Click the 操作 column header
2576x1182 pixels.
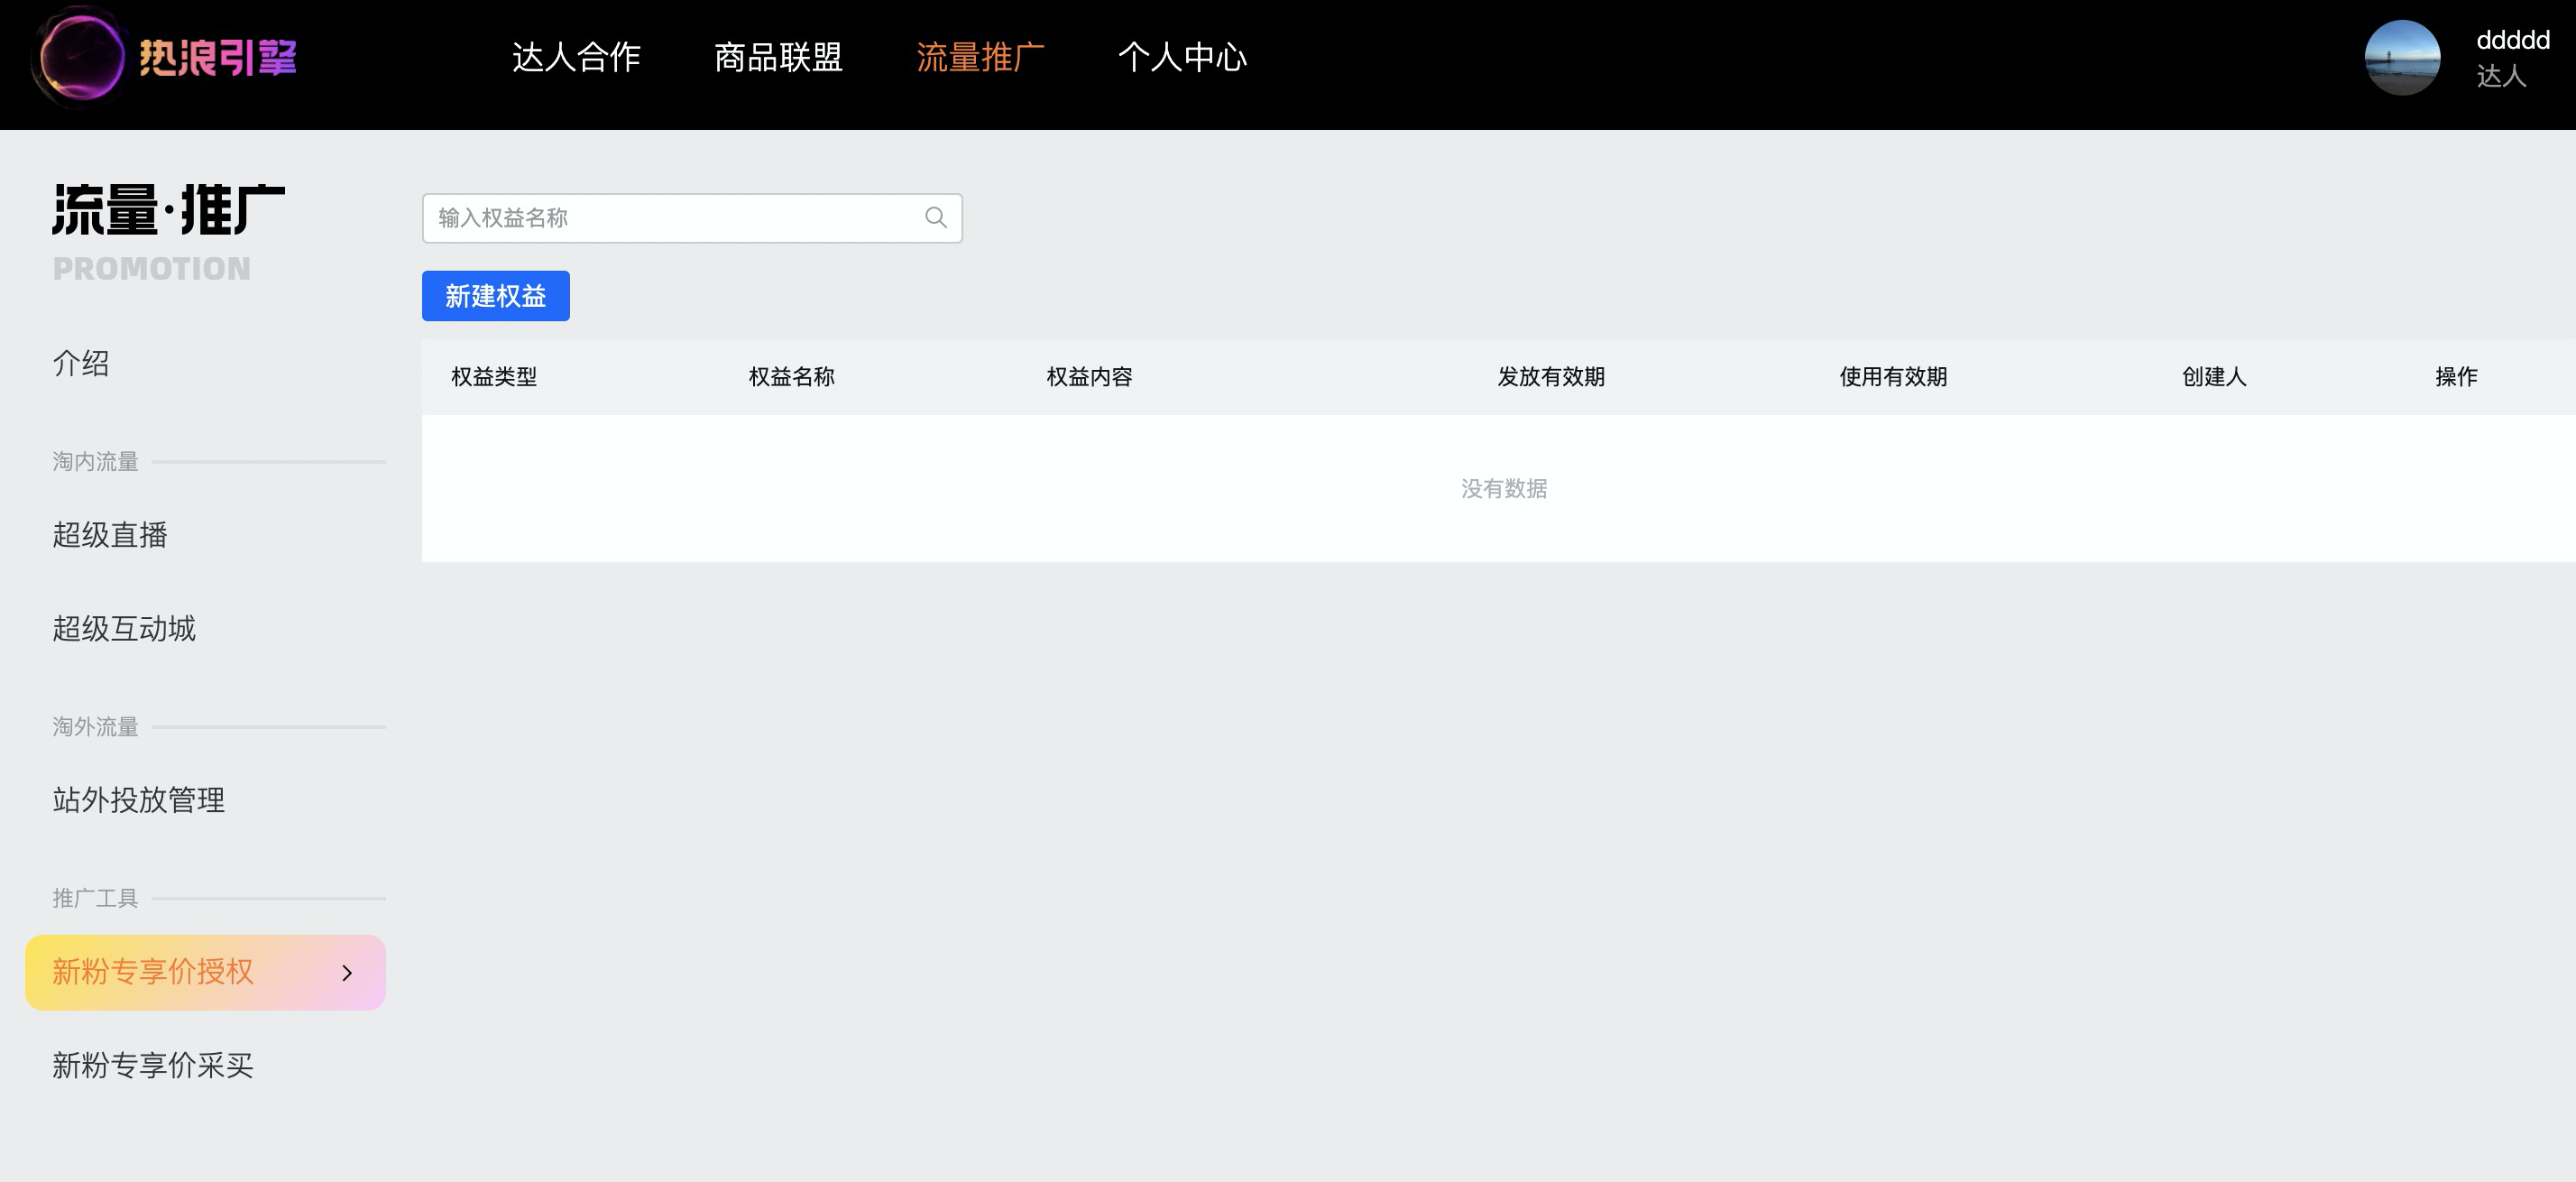tap(2456, 377)
